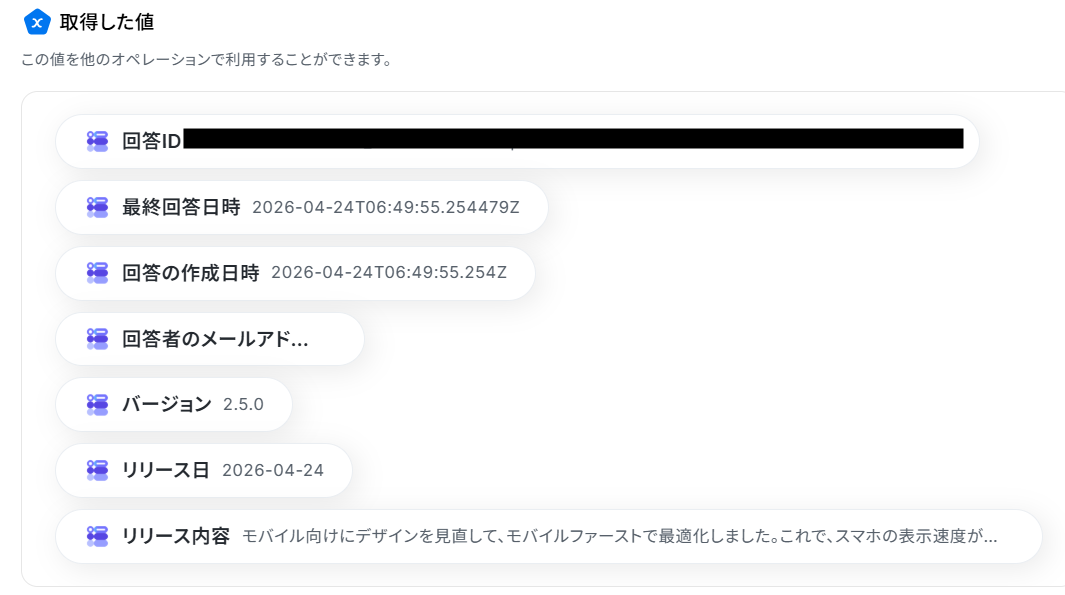Click the purple icon beside 回答の作成日時

tap(97, 273)
